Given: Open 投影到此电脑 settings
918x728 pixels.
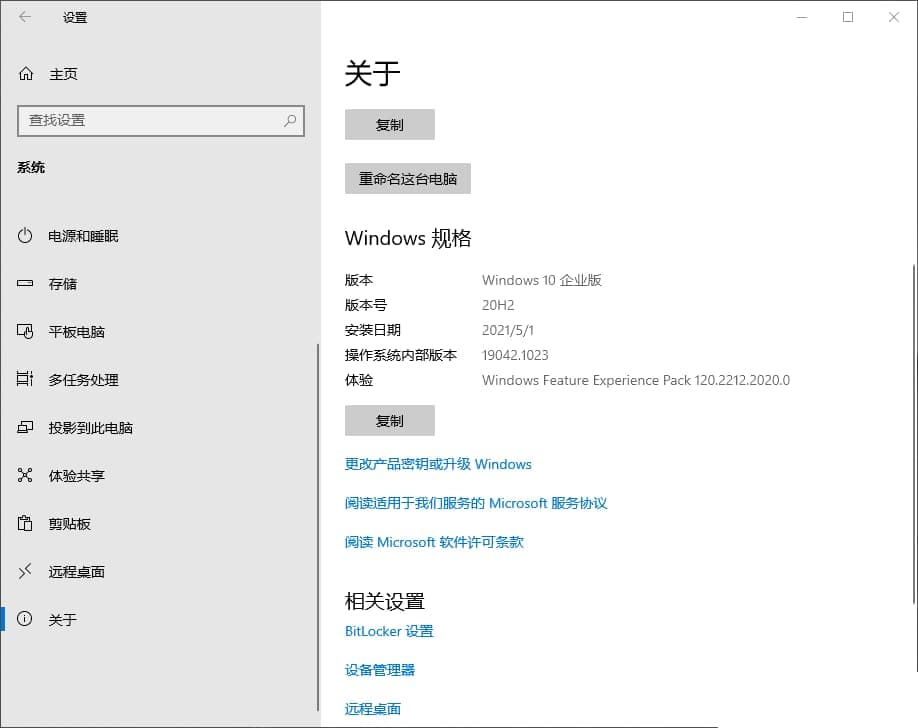Looking at the screenshot, I should (x=159, y=428).
